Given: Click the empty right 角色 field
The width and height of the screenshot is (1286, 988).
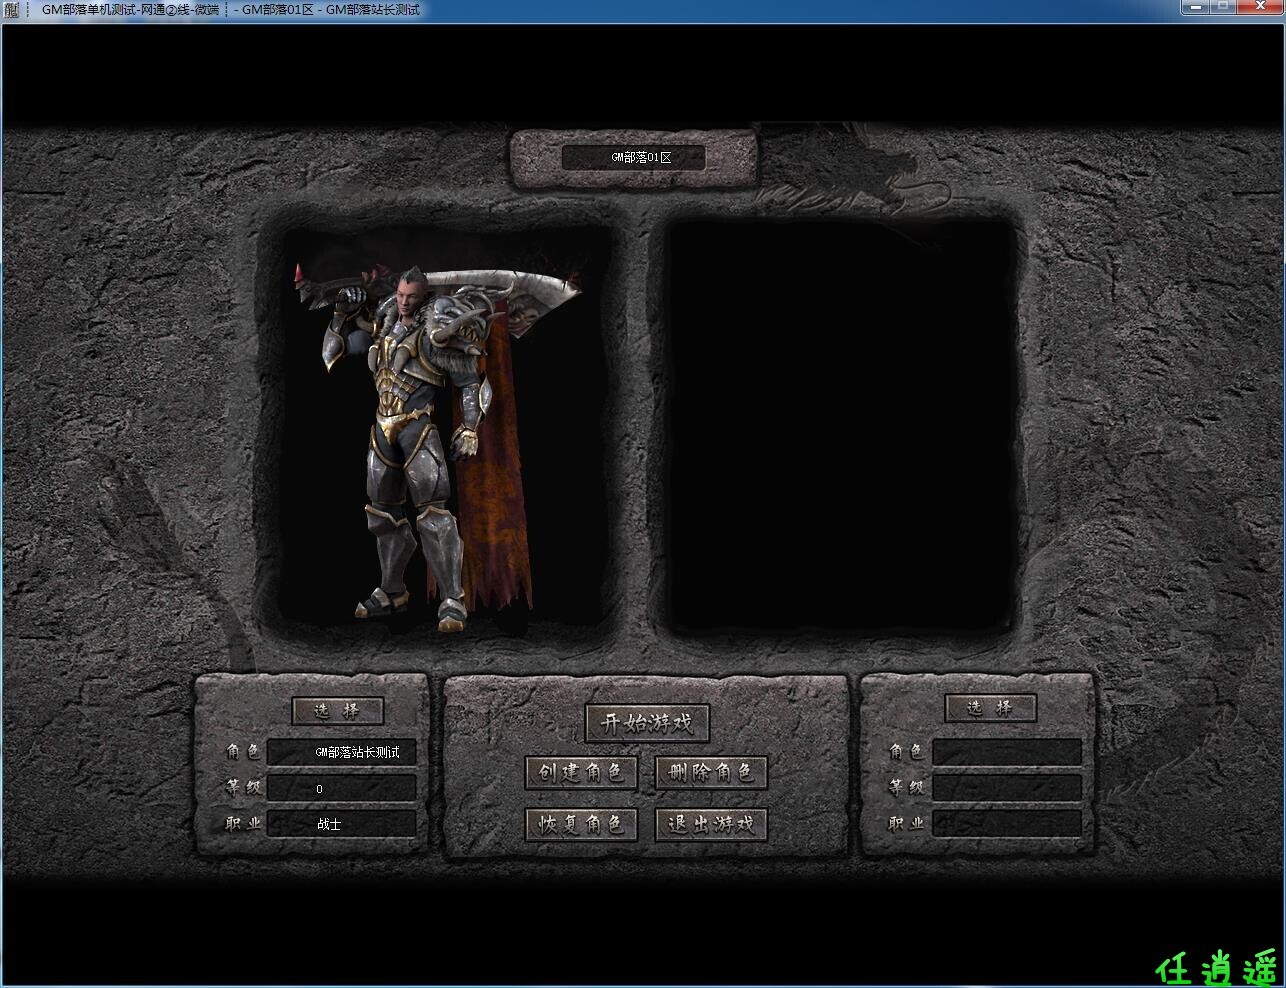Looking at the screenshot, I should click(1006, 752).
